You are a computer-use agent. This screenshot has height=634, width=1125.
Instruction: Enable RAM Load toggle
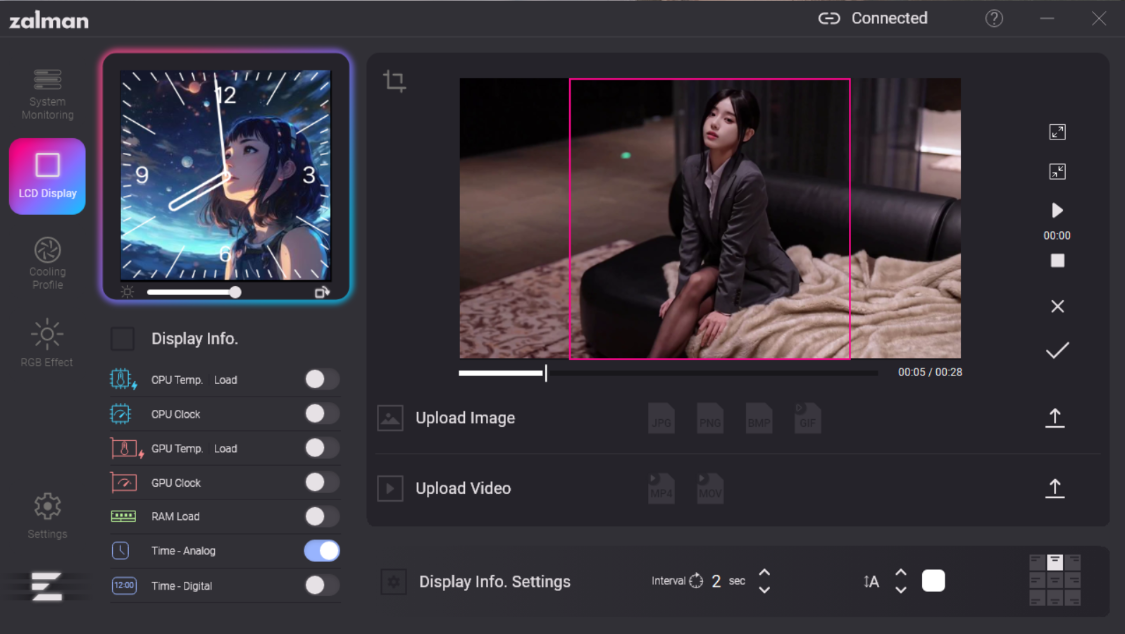tap(321, 516)
